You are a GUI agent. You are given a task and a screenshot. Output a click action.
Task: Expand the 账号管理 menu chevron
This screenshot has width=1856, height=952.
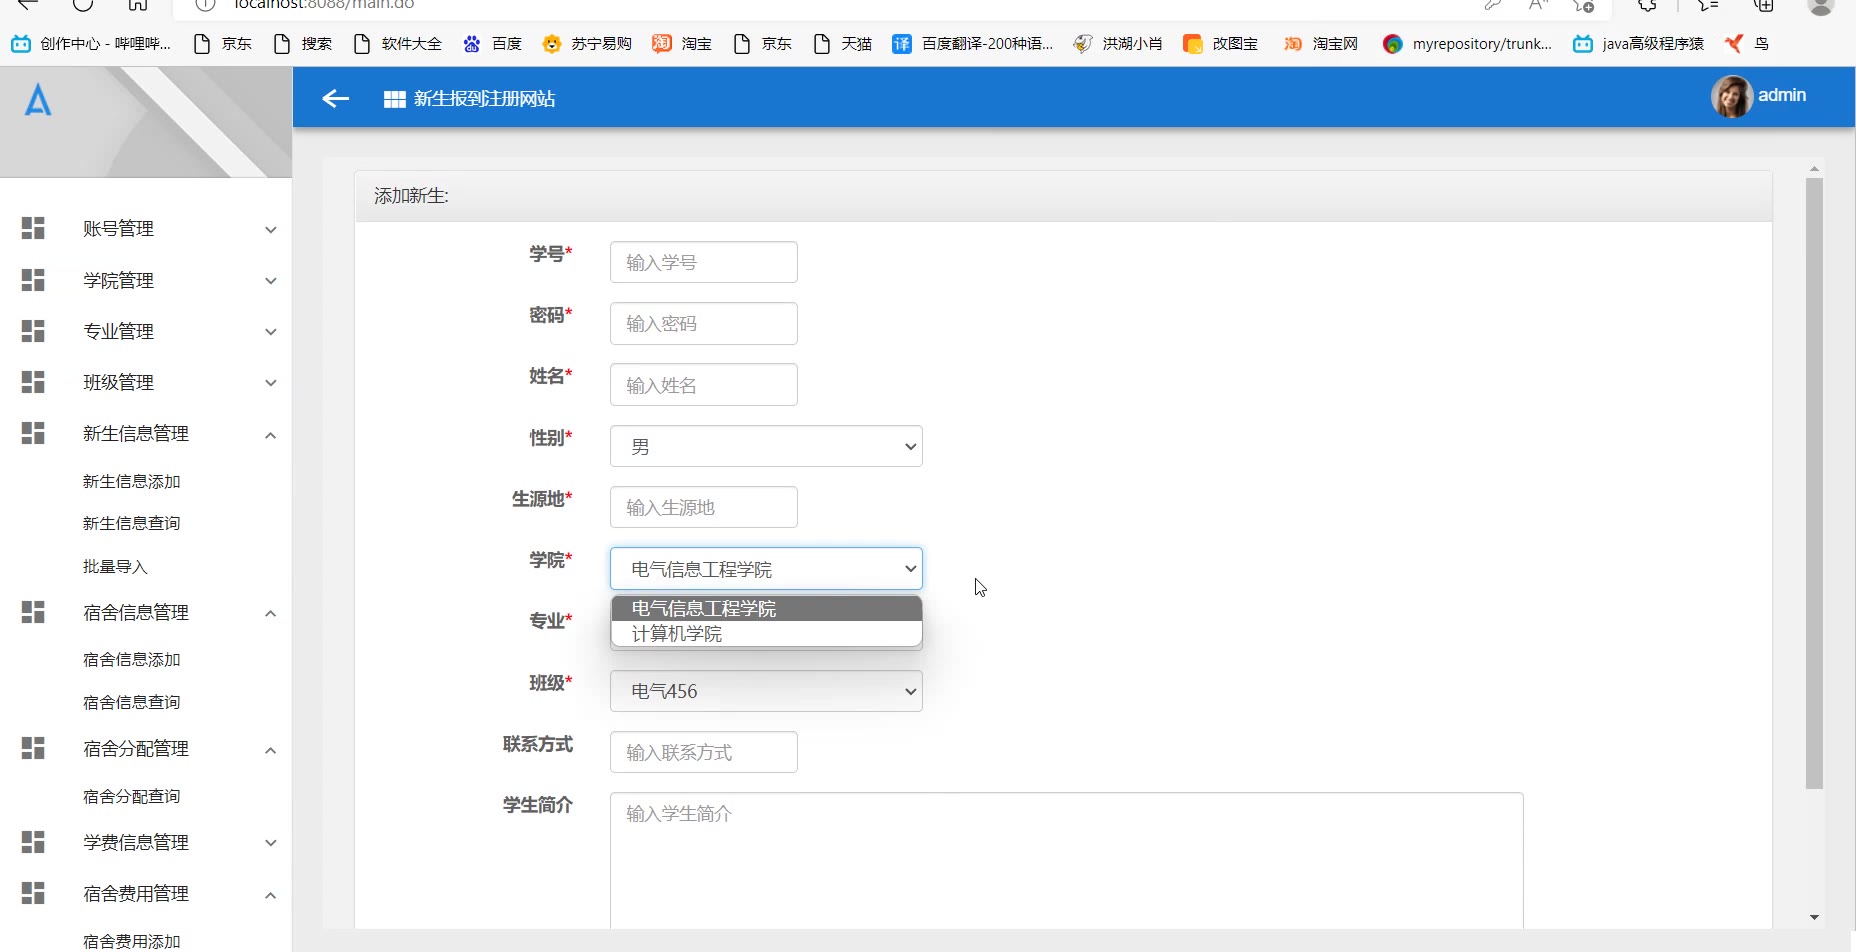(271, 229)
